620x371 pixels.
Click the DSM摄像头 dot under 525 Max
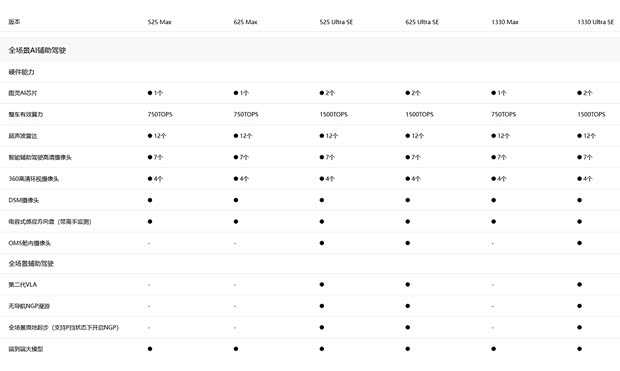(150, 200)
